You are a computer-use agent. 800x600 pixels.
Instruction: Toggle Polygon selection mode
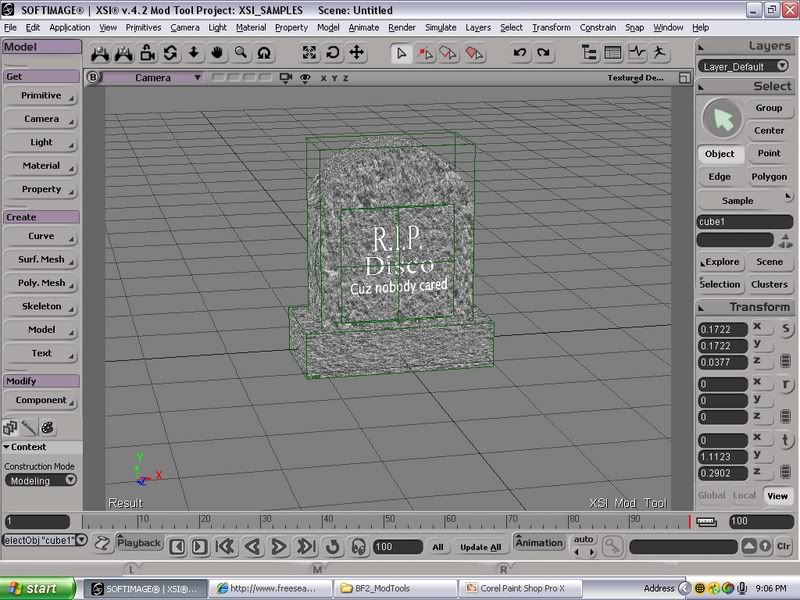769,177
